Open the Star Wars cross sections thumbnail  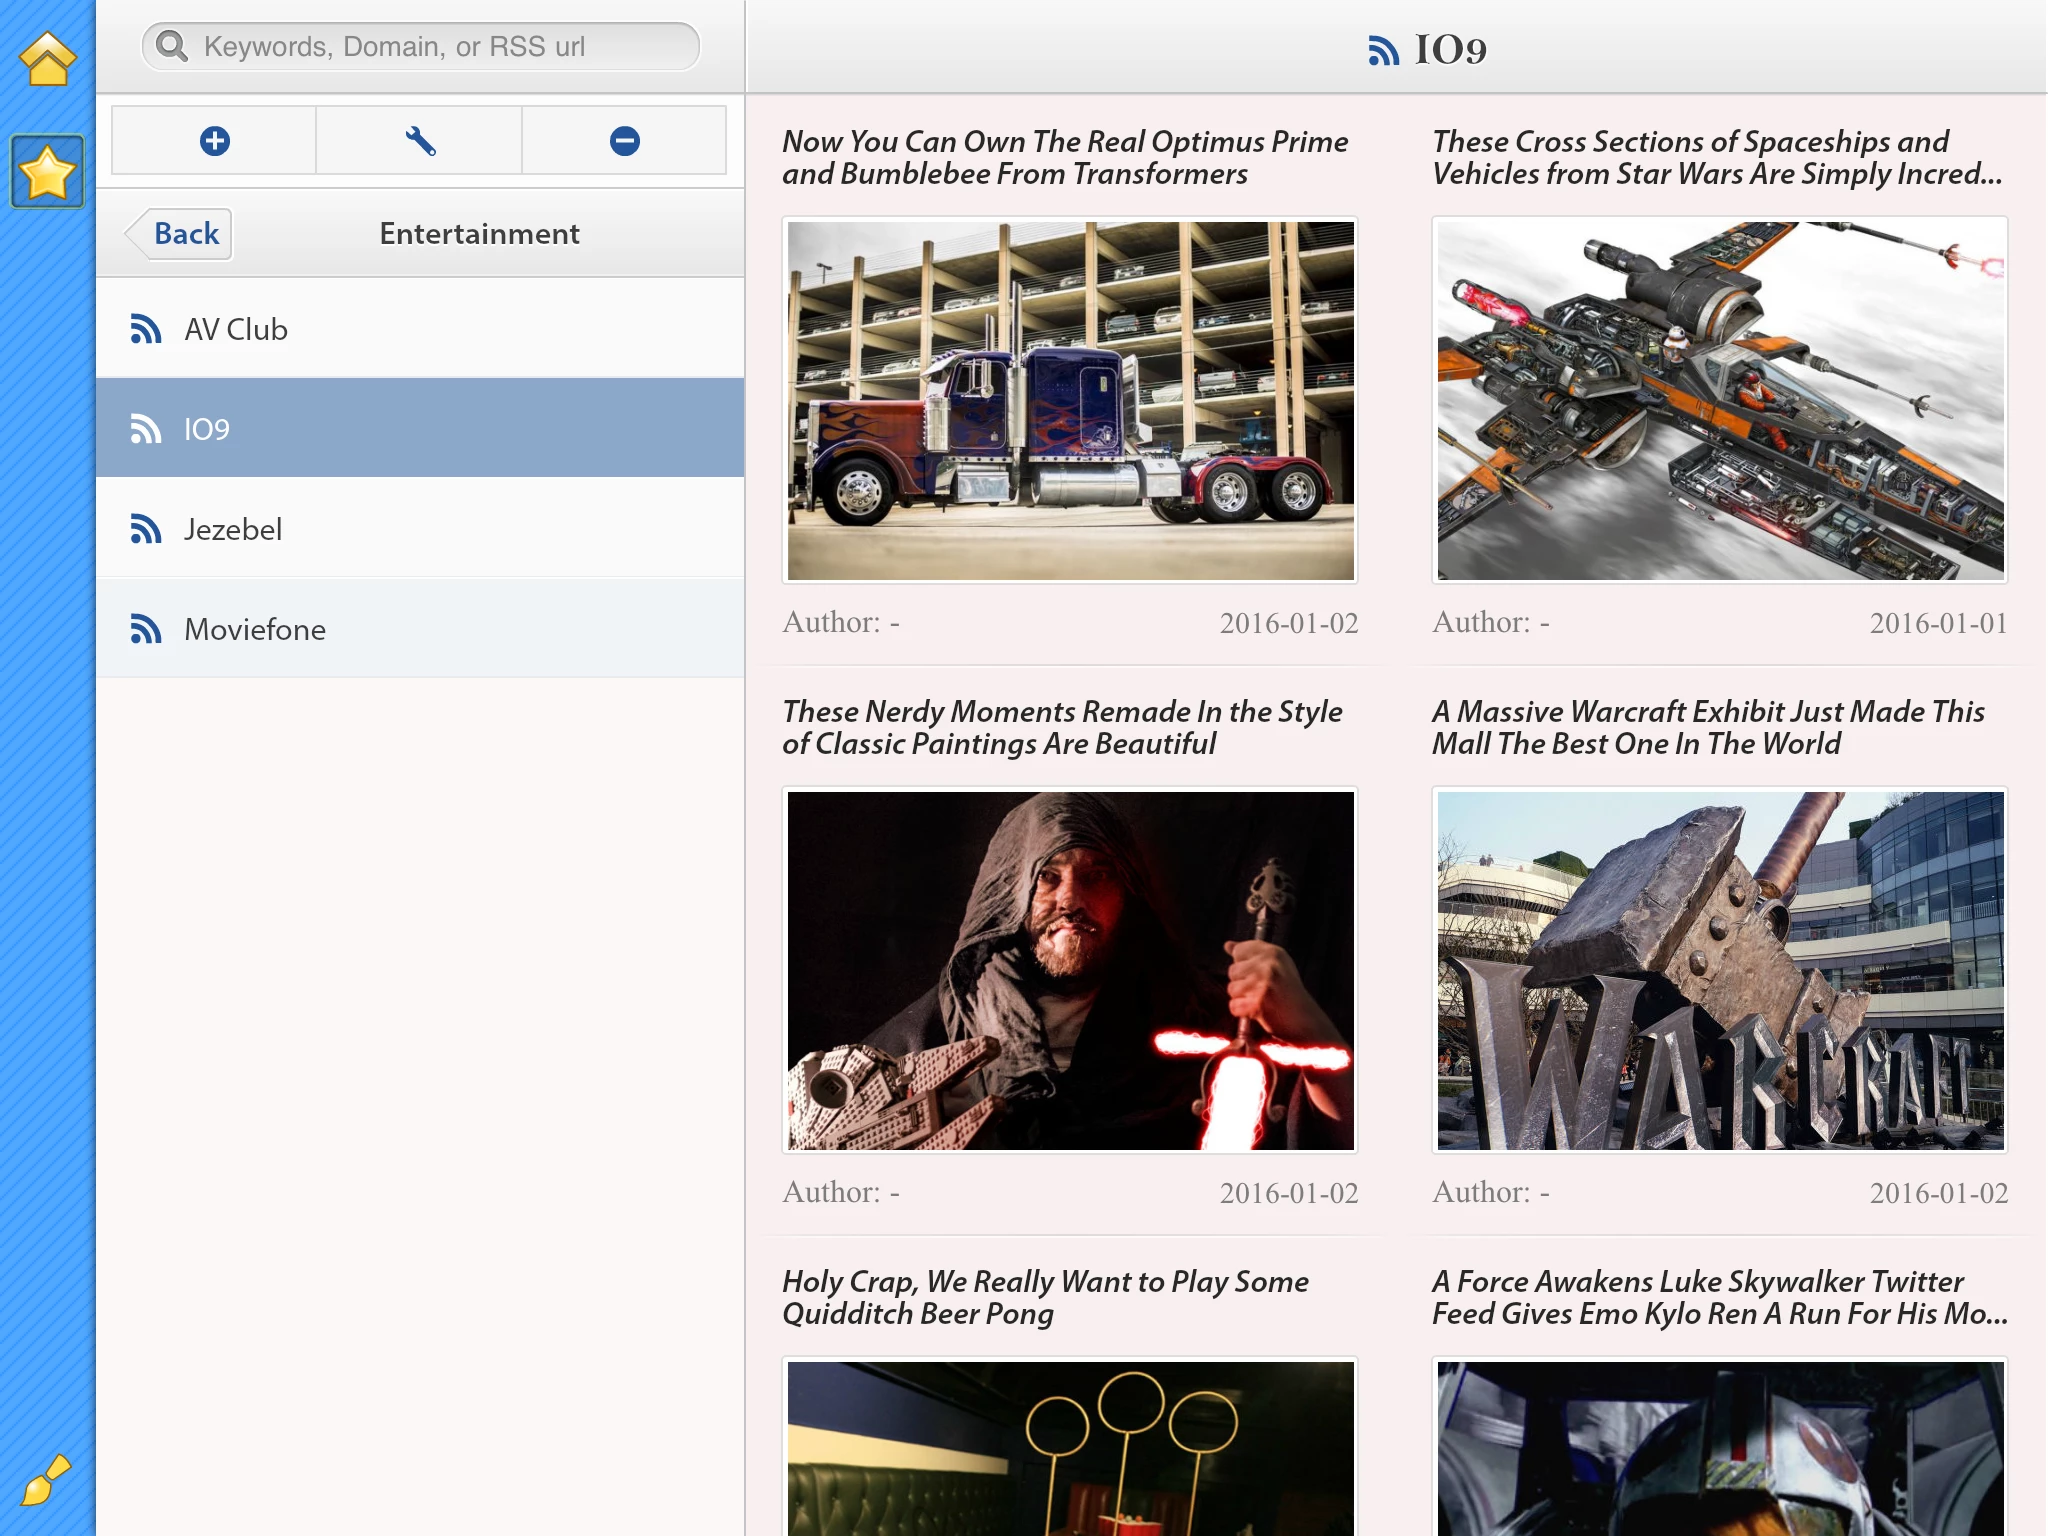(x=1720, y=401)
